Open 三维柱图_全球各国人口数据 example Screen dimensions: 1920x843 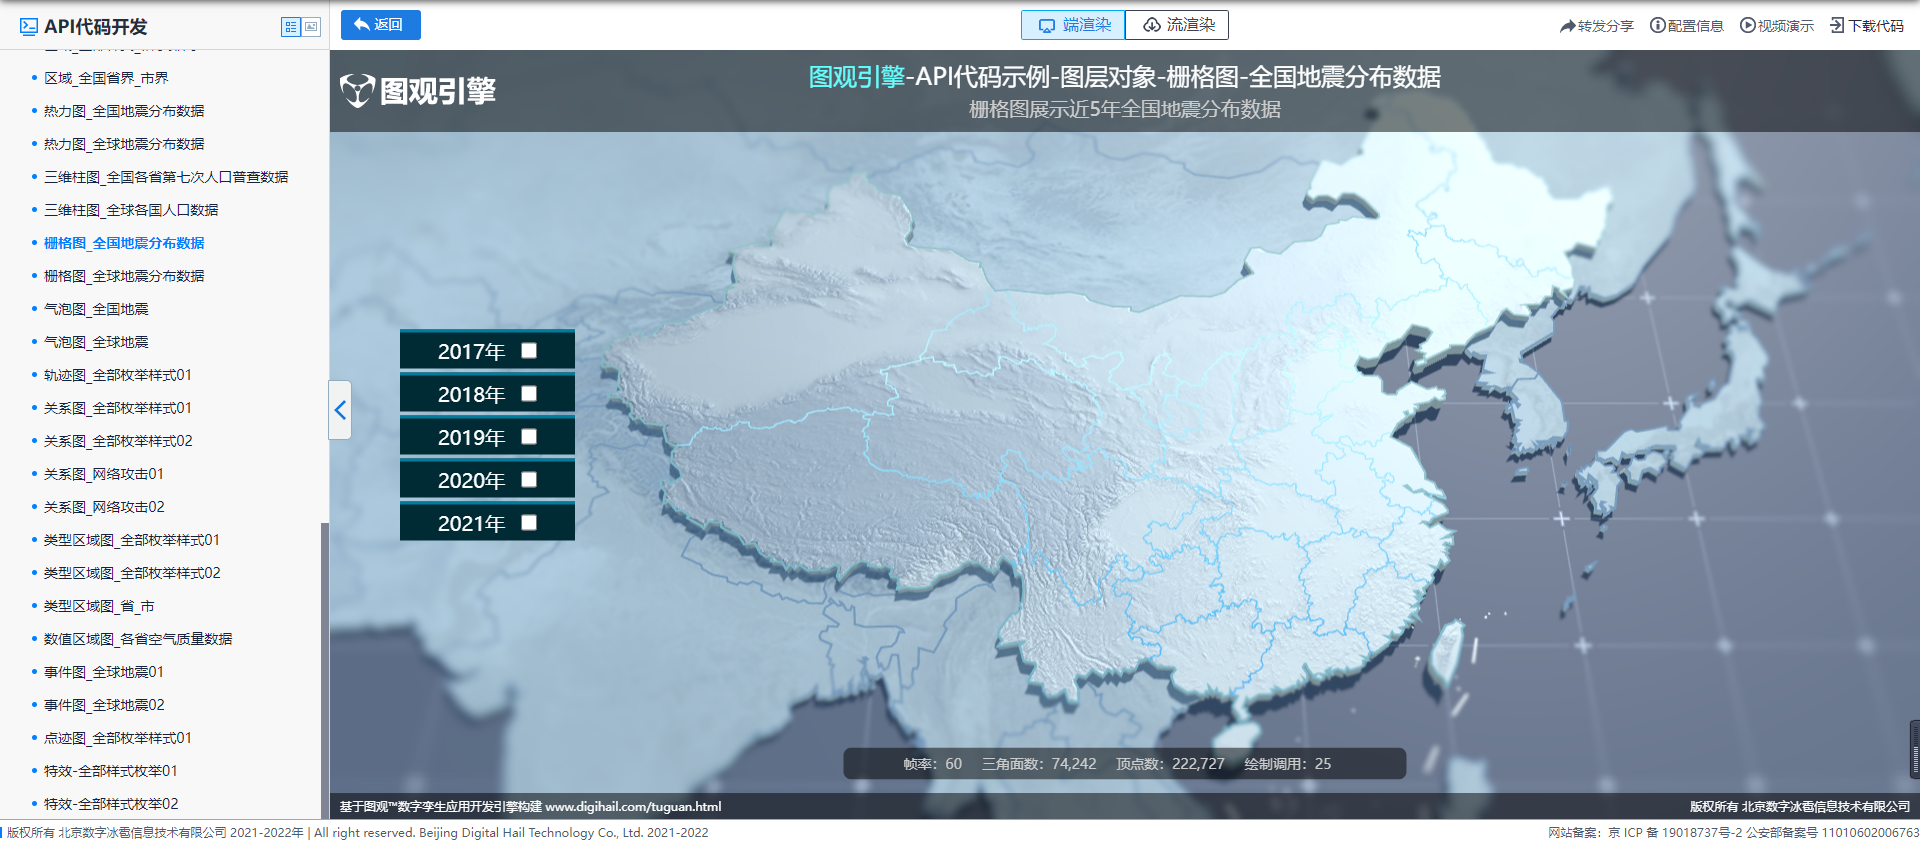131,210
